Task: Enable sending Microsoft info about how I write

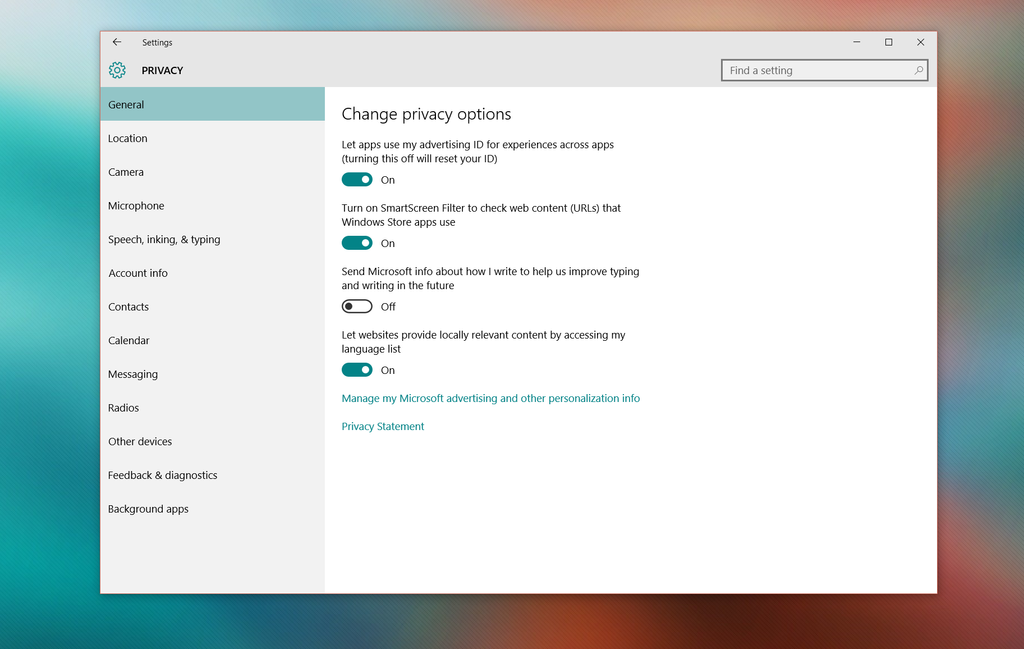Action: 357,306
